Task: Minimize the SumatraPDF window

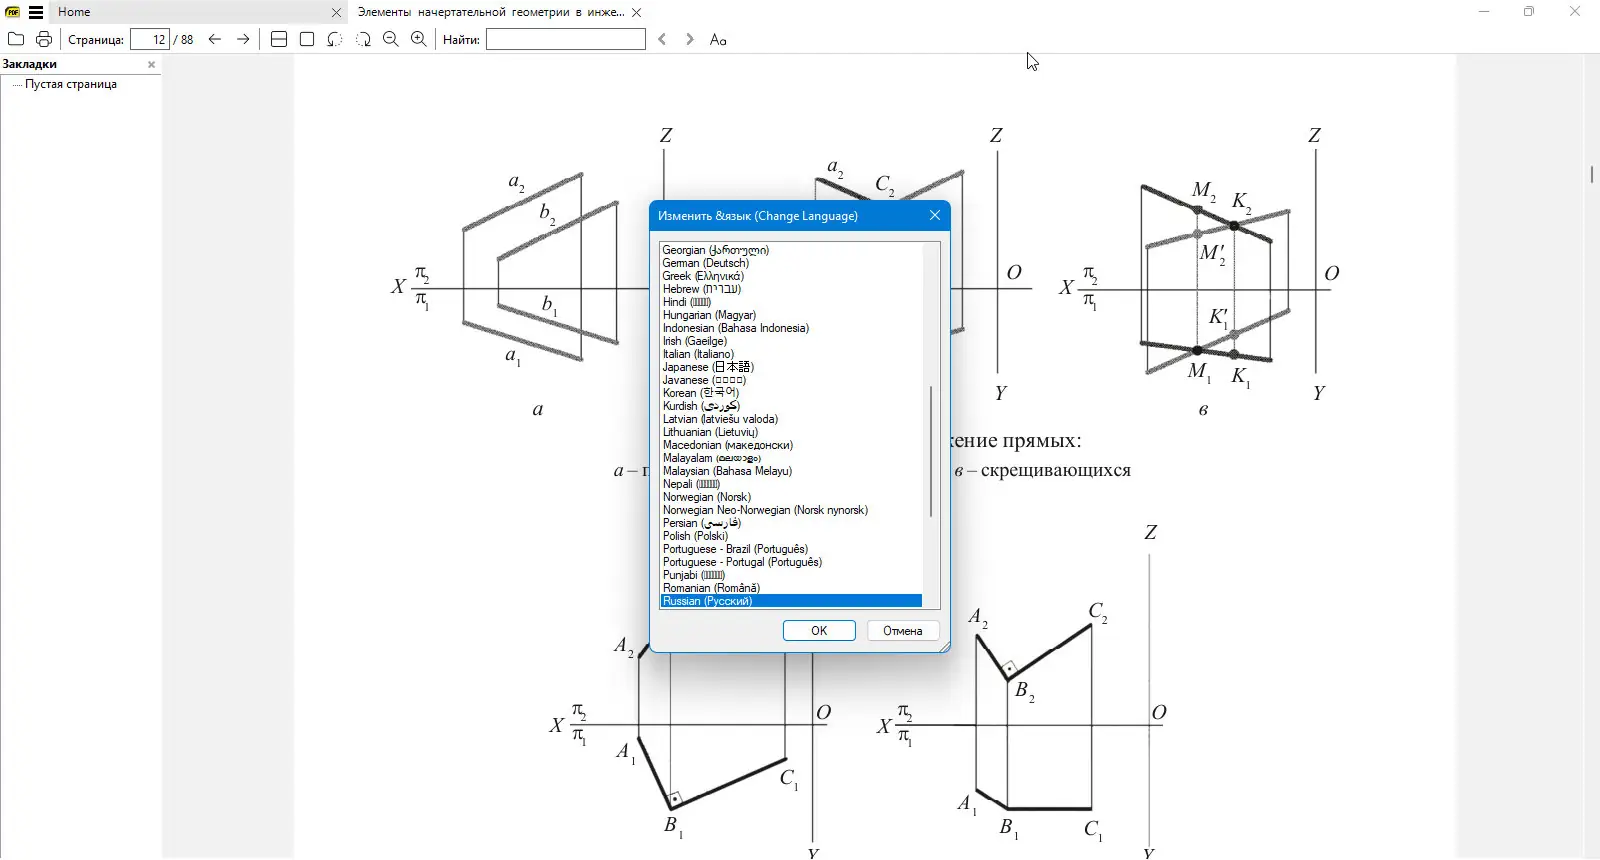Action: pos(1484,12)
